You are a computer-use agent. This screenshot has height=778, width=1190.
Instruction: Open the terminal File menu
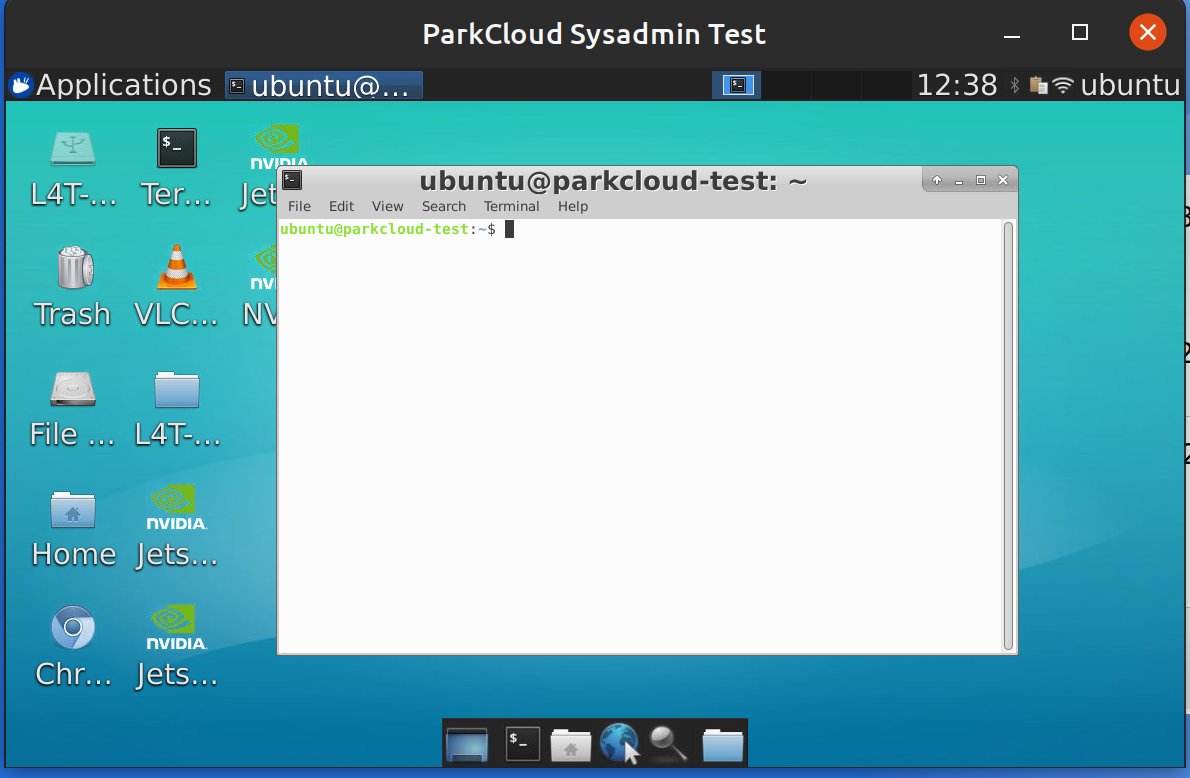[x=299, y=206]
